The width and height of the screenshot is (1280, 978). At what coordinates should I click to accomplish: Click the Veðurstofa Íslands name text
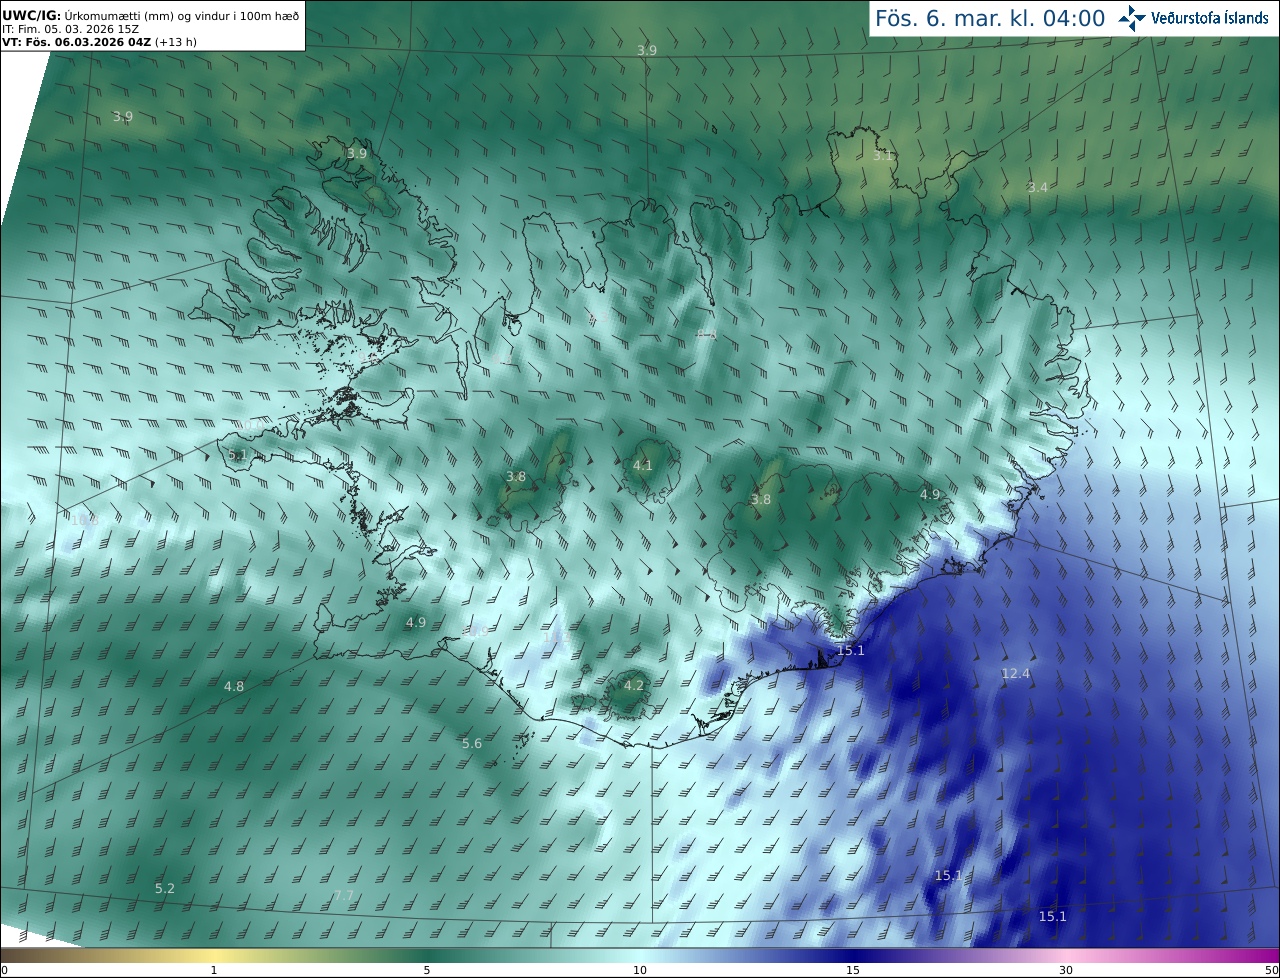(1210, 18)
